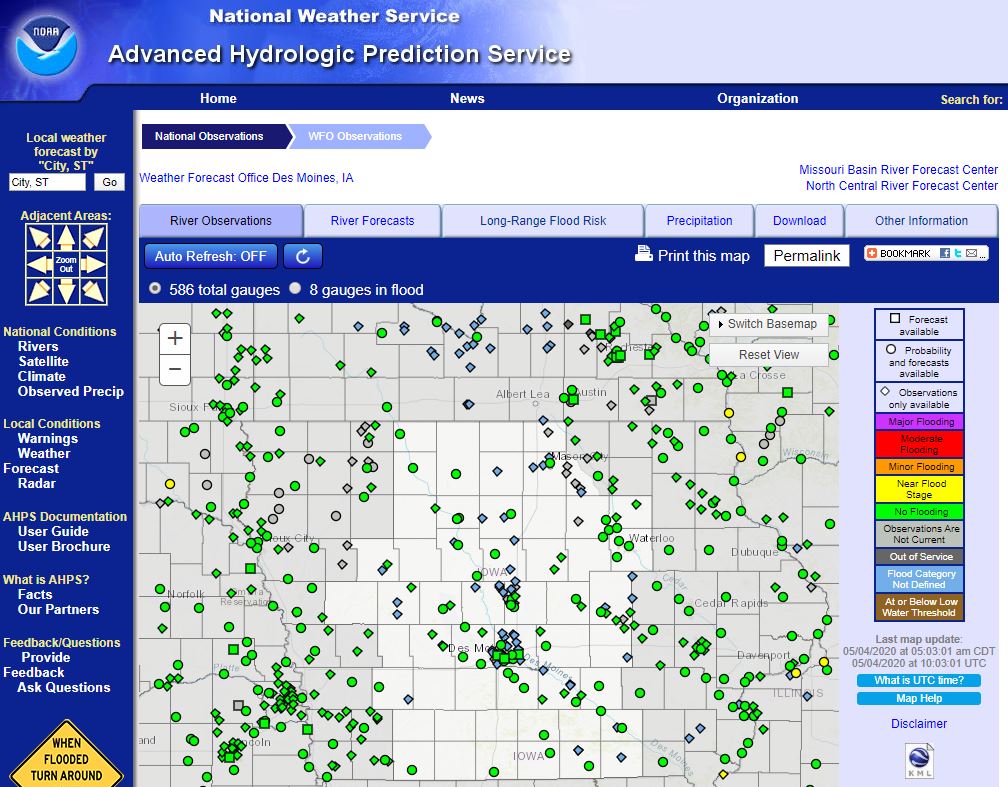Open North Central River Forecast Center link

coord(902,186)
